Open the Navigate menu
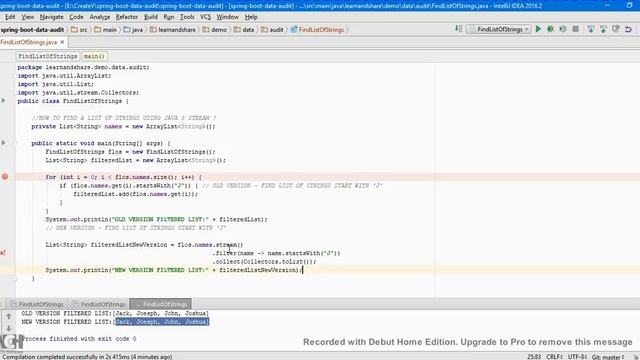The width and height of the screenshot is (640, 360). point(51,17)
